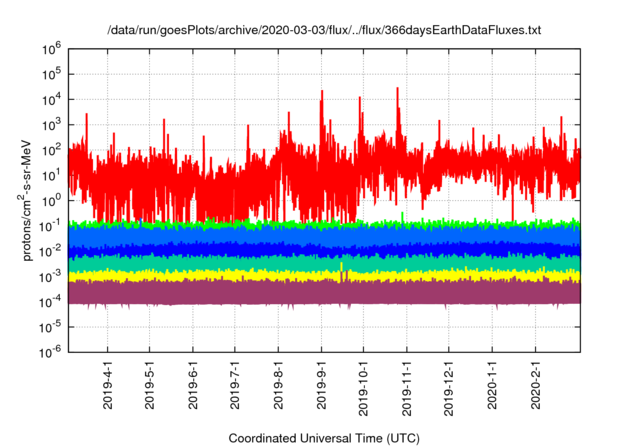This screenshot has width=640, height=448.
Task: Select the 10^0 y-axis tick label
Action: click(51, 201)
